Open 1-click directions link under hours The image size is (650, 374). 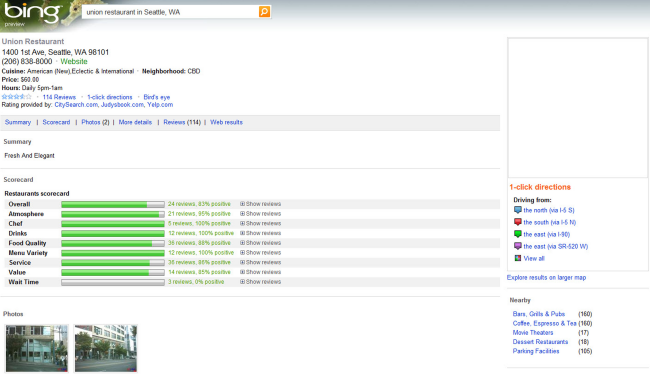pos(110,97)
